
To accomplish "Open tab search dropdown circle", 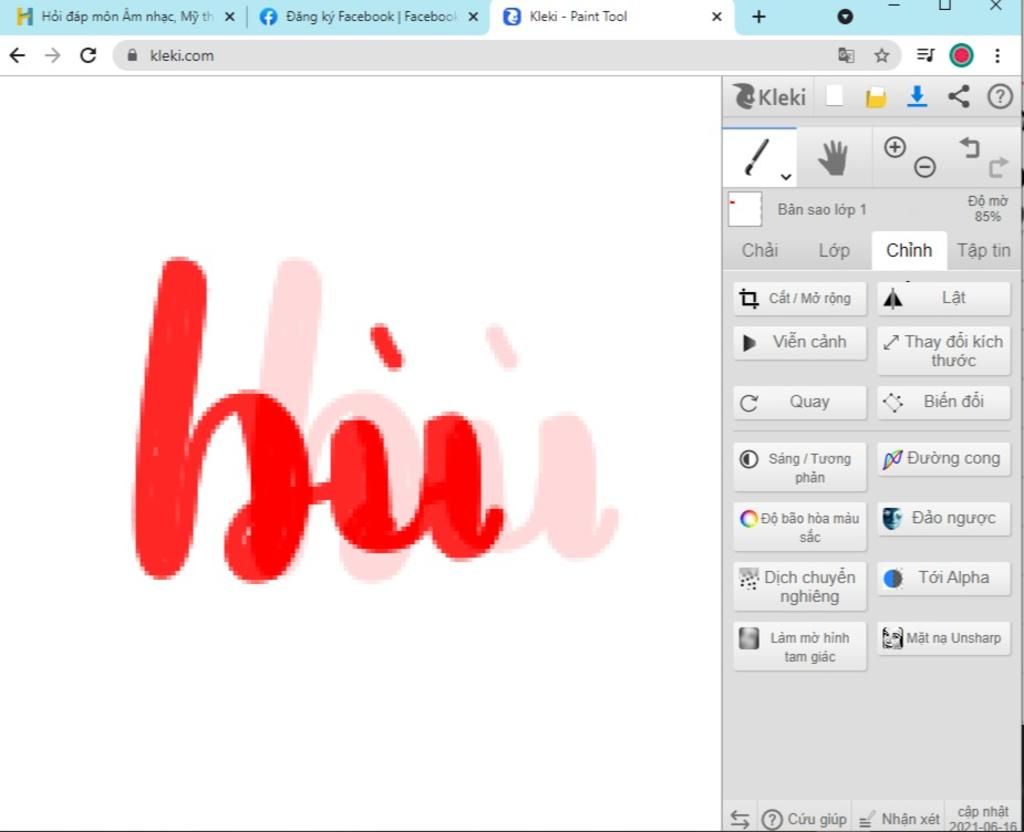I will (845, 17).
